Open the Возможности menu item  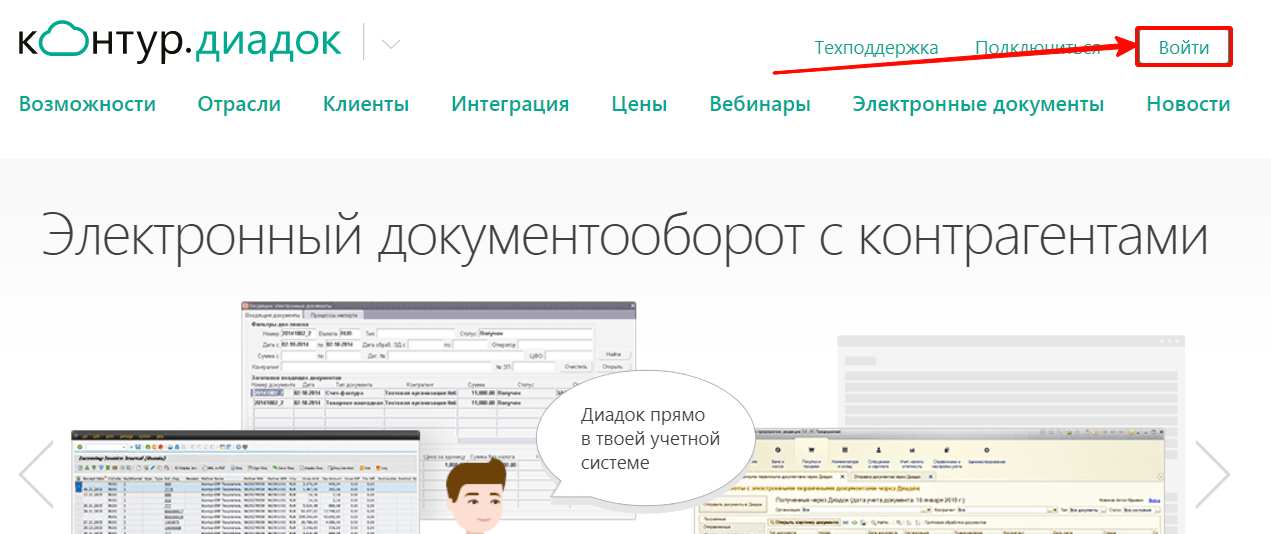coord(87,104)
